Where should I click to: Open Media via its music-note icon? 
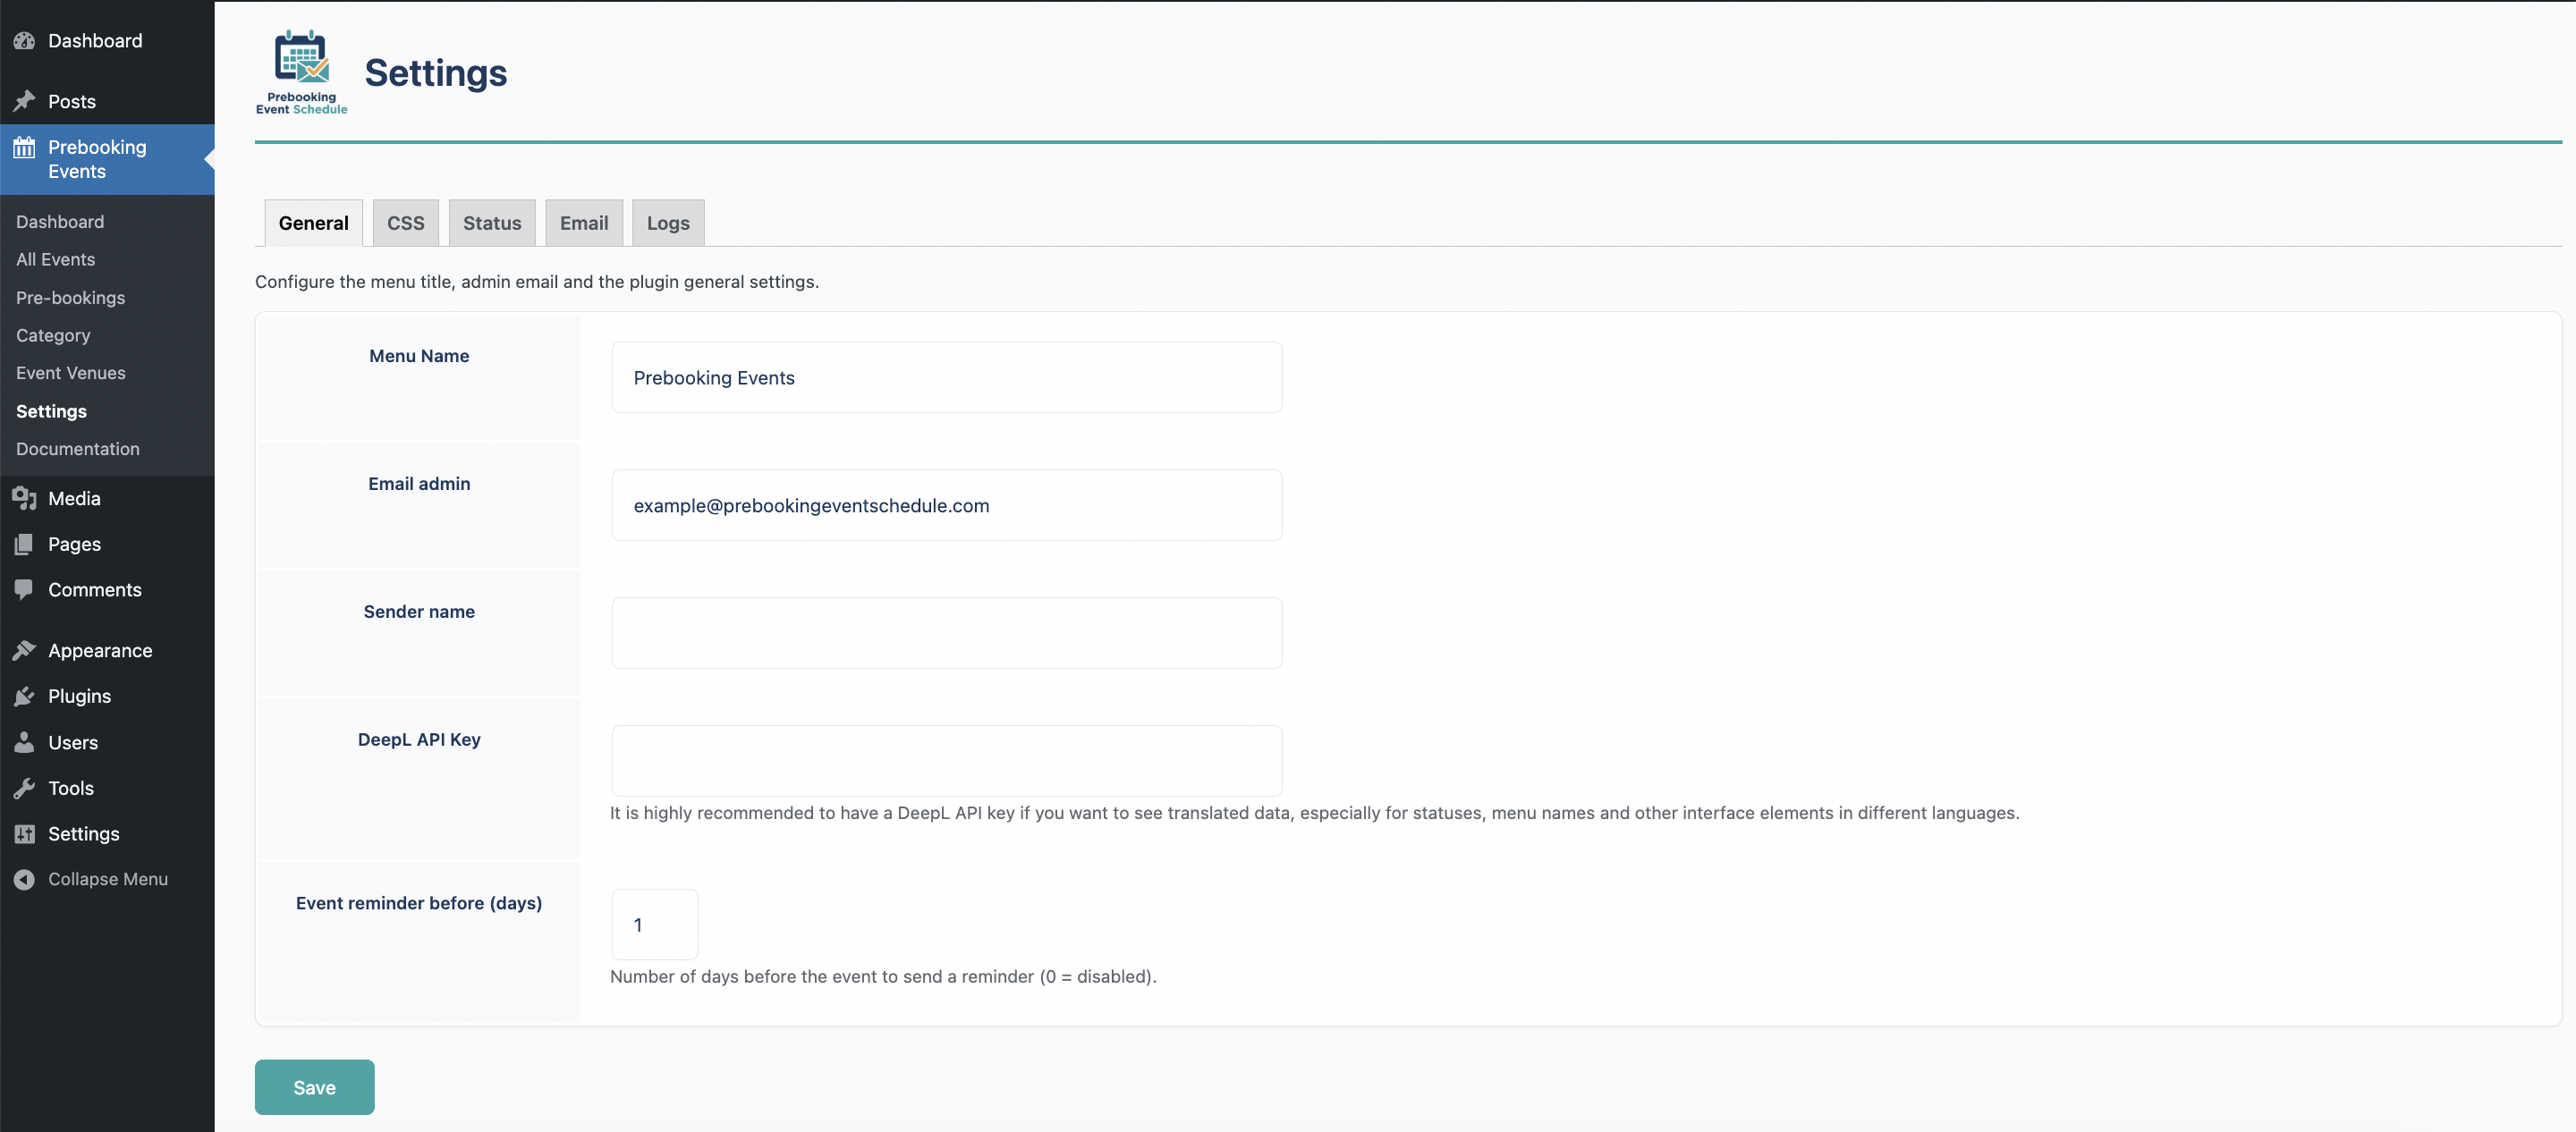25,498
